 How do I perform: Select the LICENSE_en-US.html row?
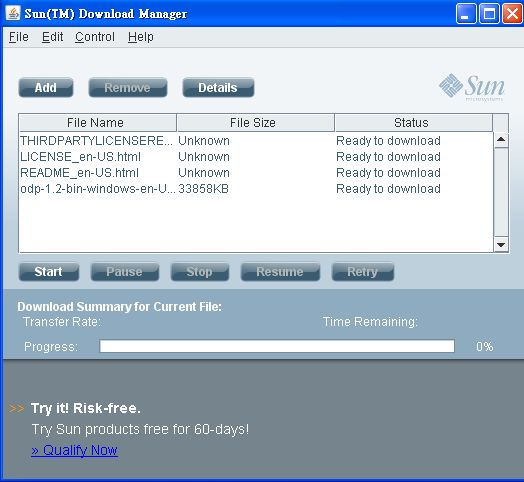pyautogui.click(x=256, y=157)
